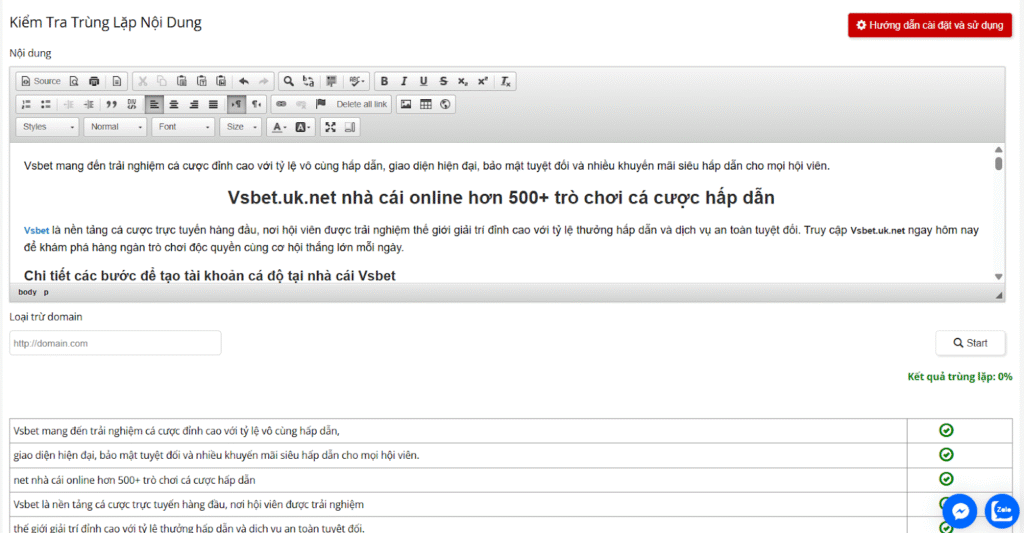Image resolution: width=1024 pixels, height=533 pixels.
Task: Insert an anchor flag
Action: pyautogui.click(x=321, y=104)
